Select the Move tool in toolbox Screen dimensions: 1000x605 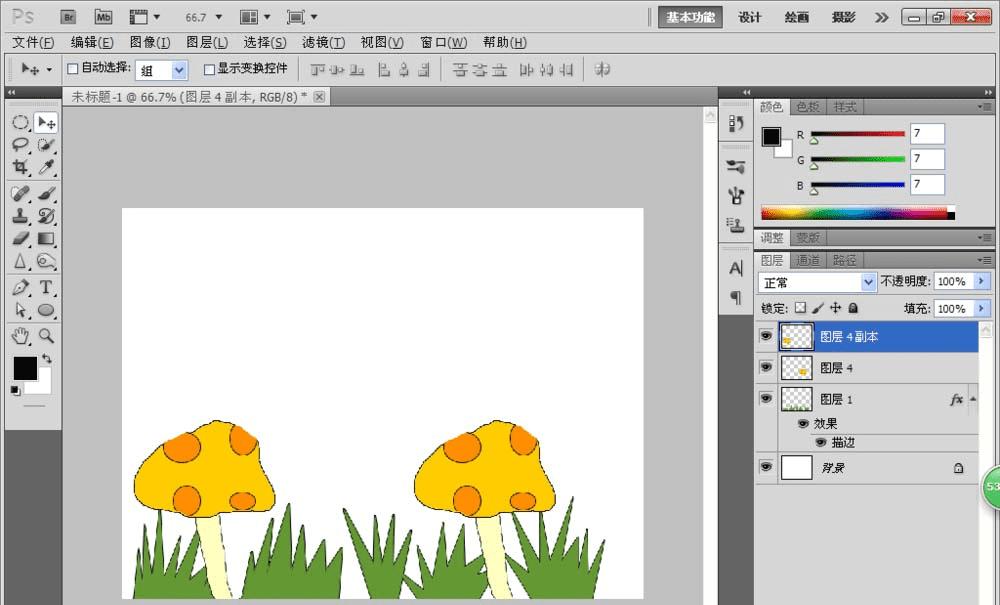tap(46, 122)
